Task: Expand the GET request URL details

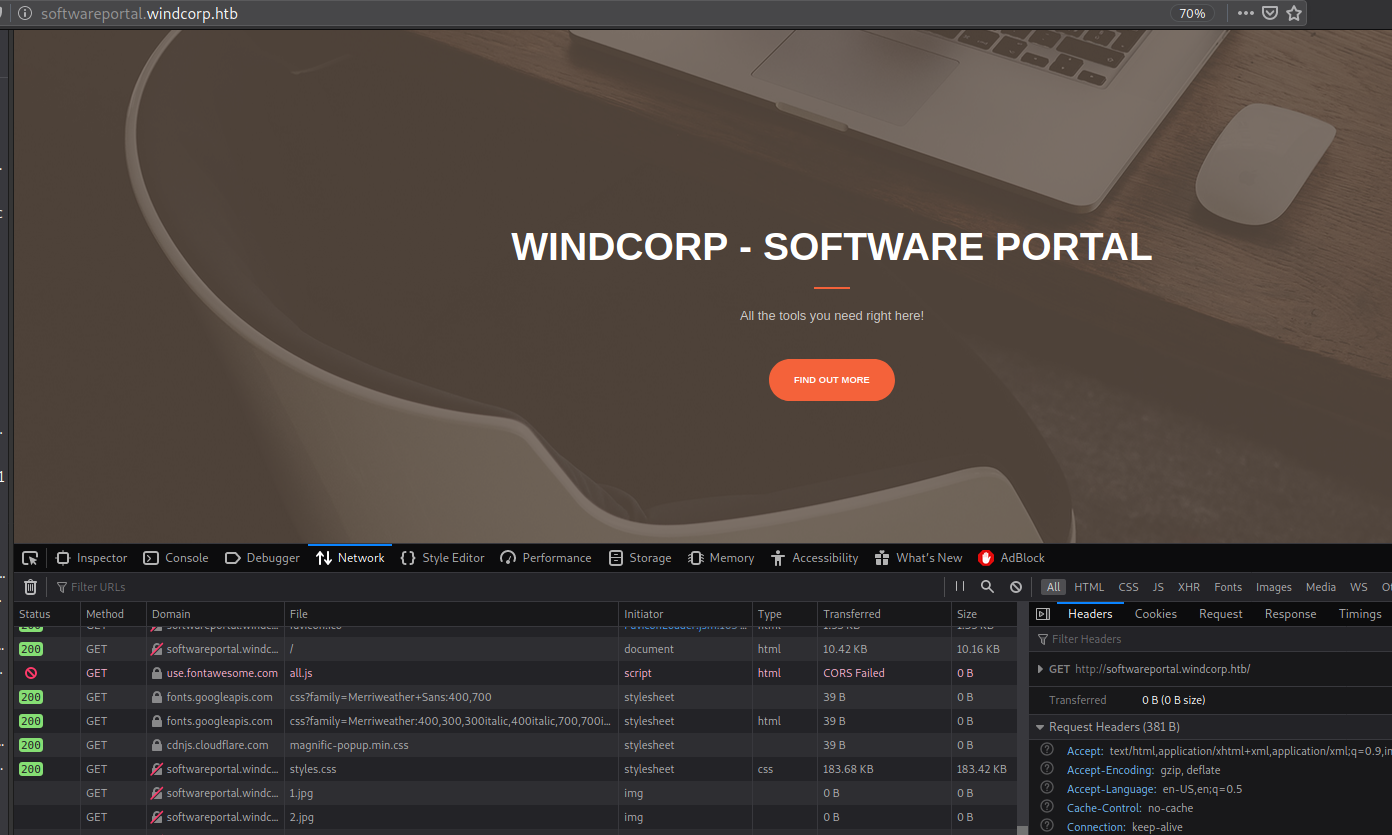Action: [x=1040, y=669]
